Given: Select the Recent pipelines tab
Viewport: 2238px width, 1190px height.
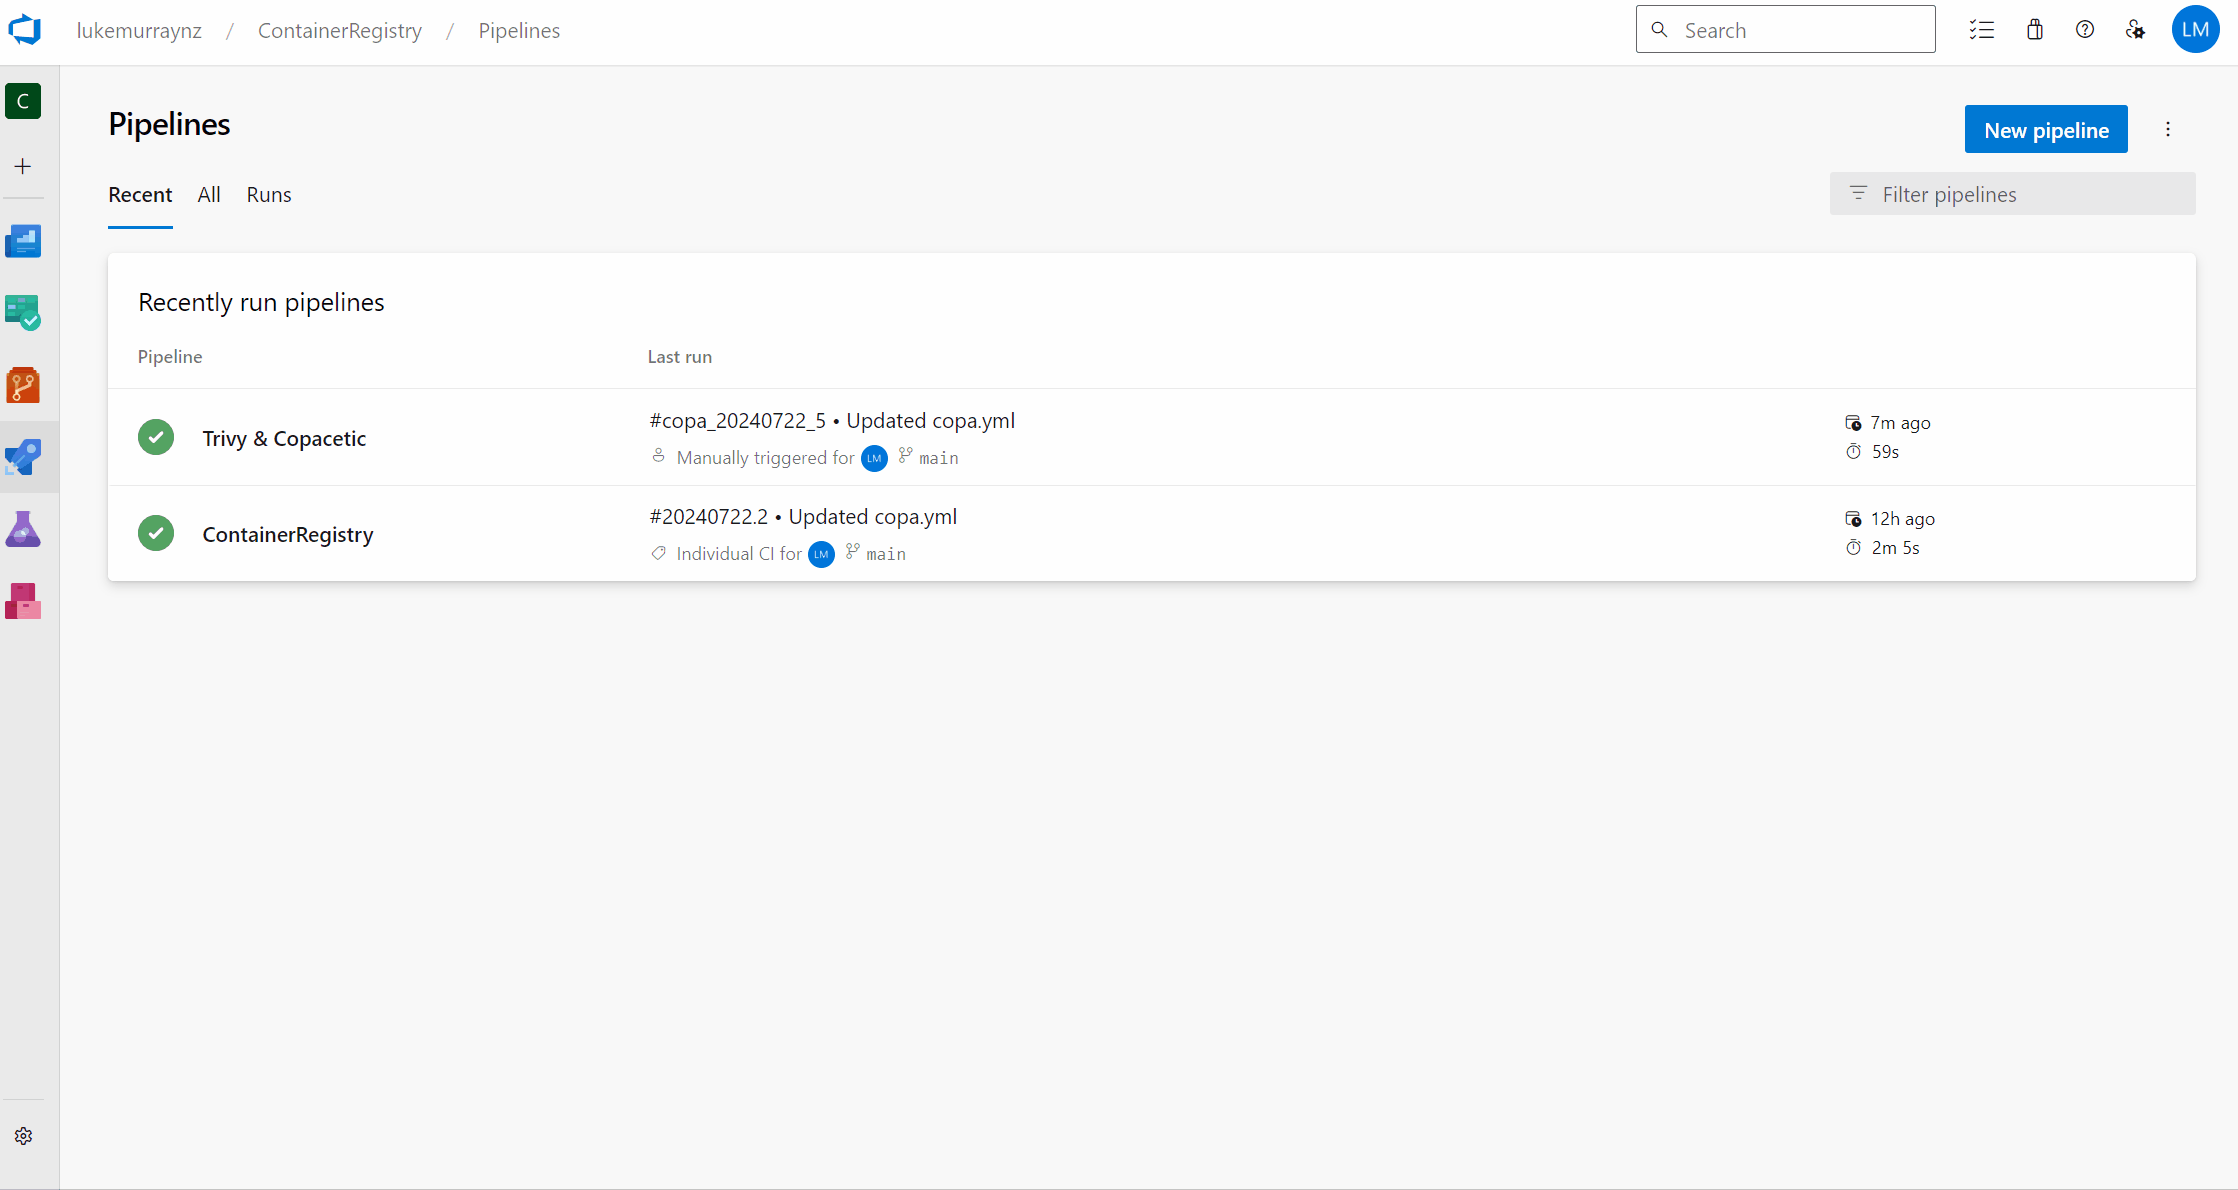Looking at the screenshot, I should point(139,194).
